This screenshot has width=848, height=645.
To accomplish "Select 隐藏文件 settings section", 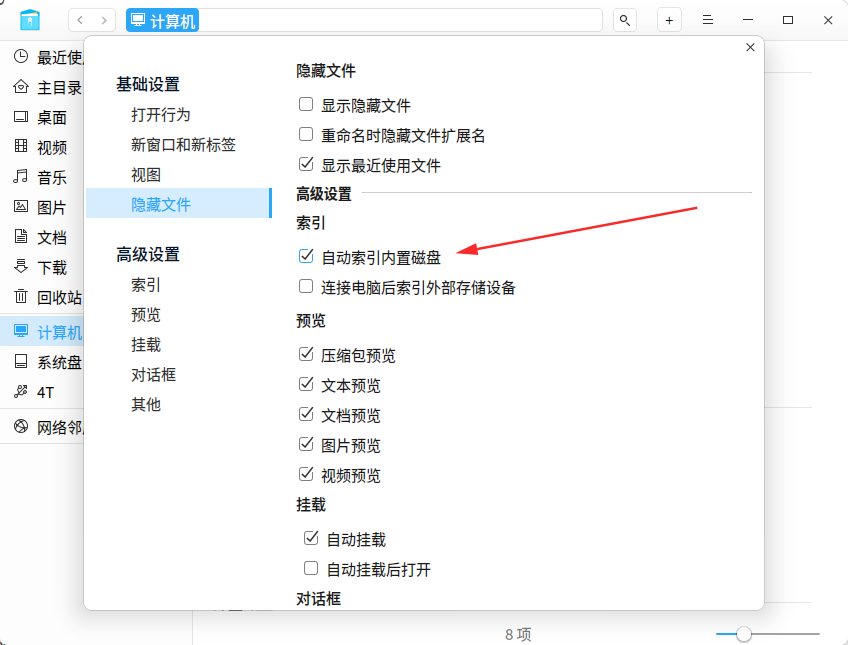I will [x=178, y=203].
